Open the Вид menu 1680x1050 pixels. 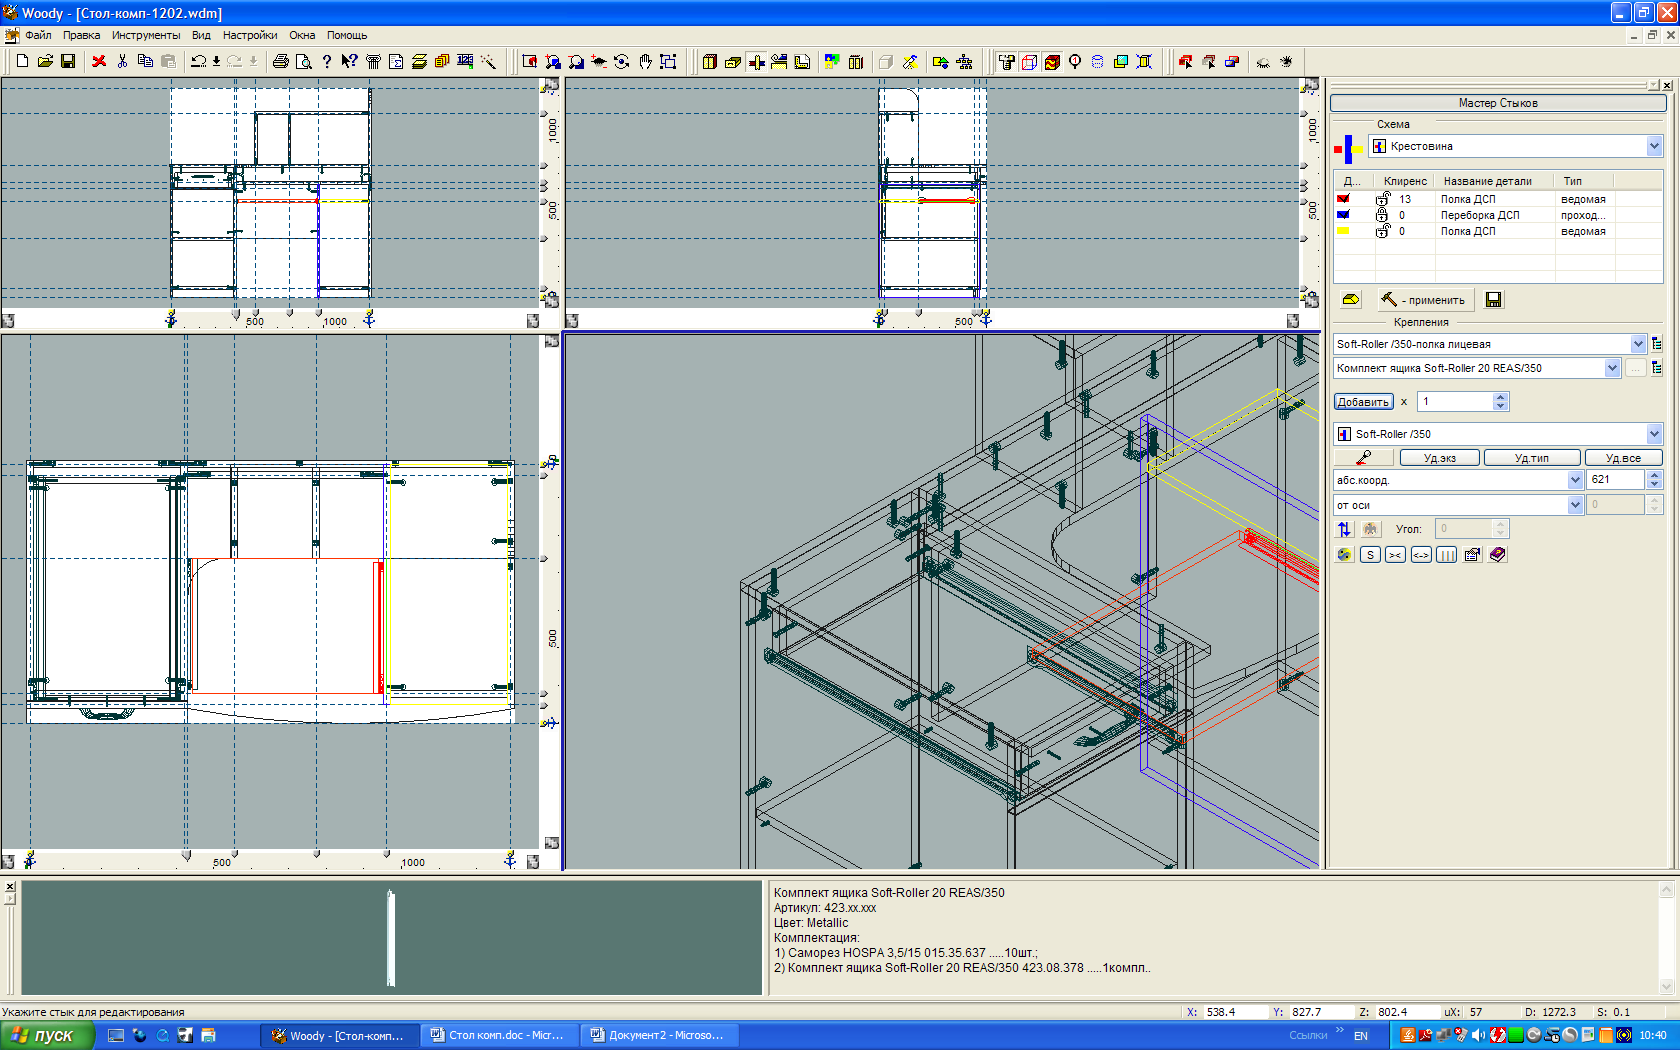tap(201, 35)
